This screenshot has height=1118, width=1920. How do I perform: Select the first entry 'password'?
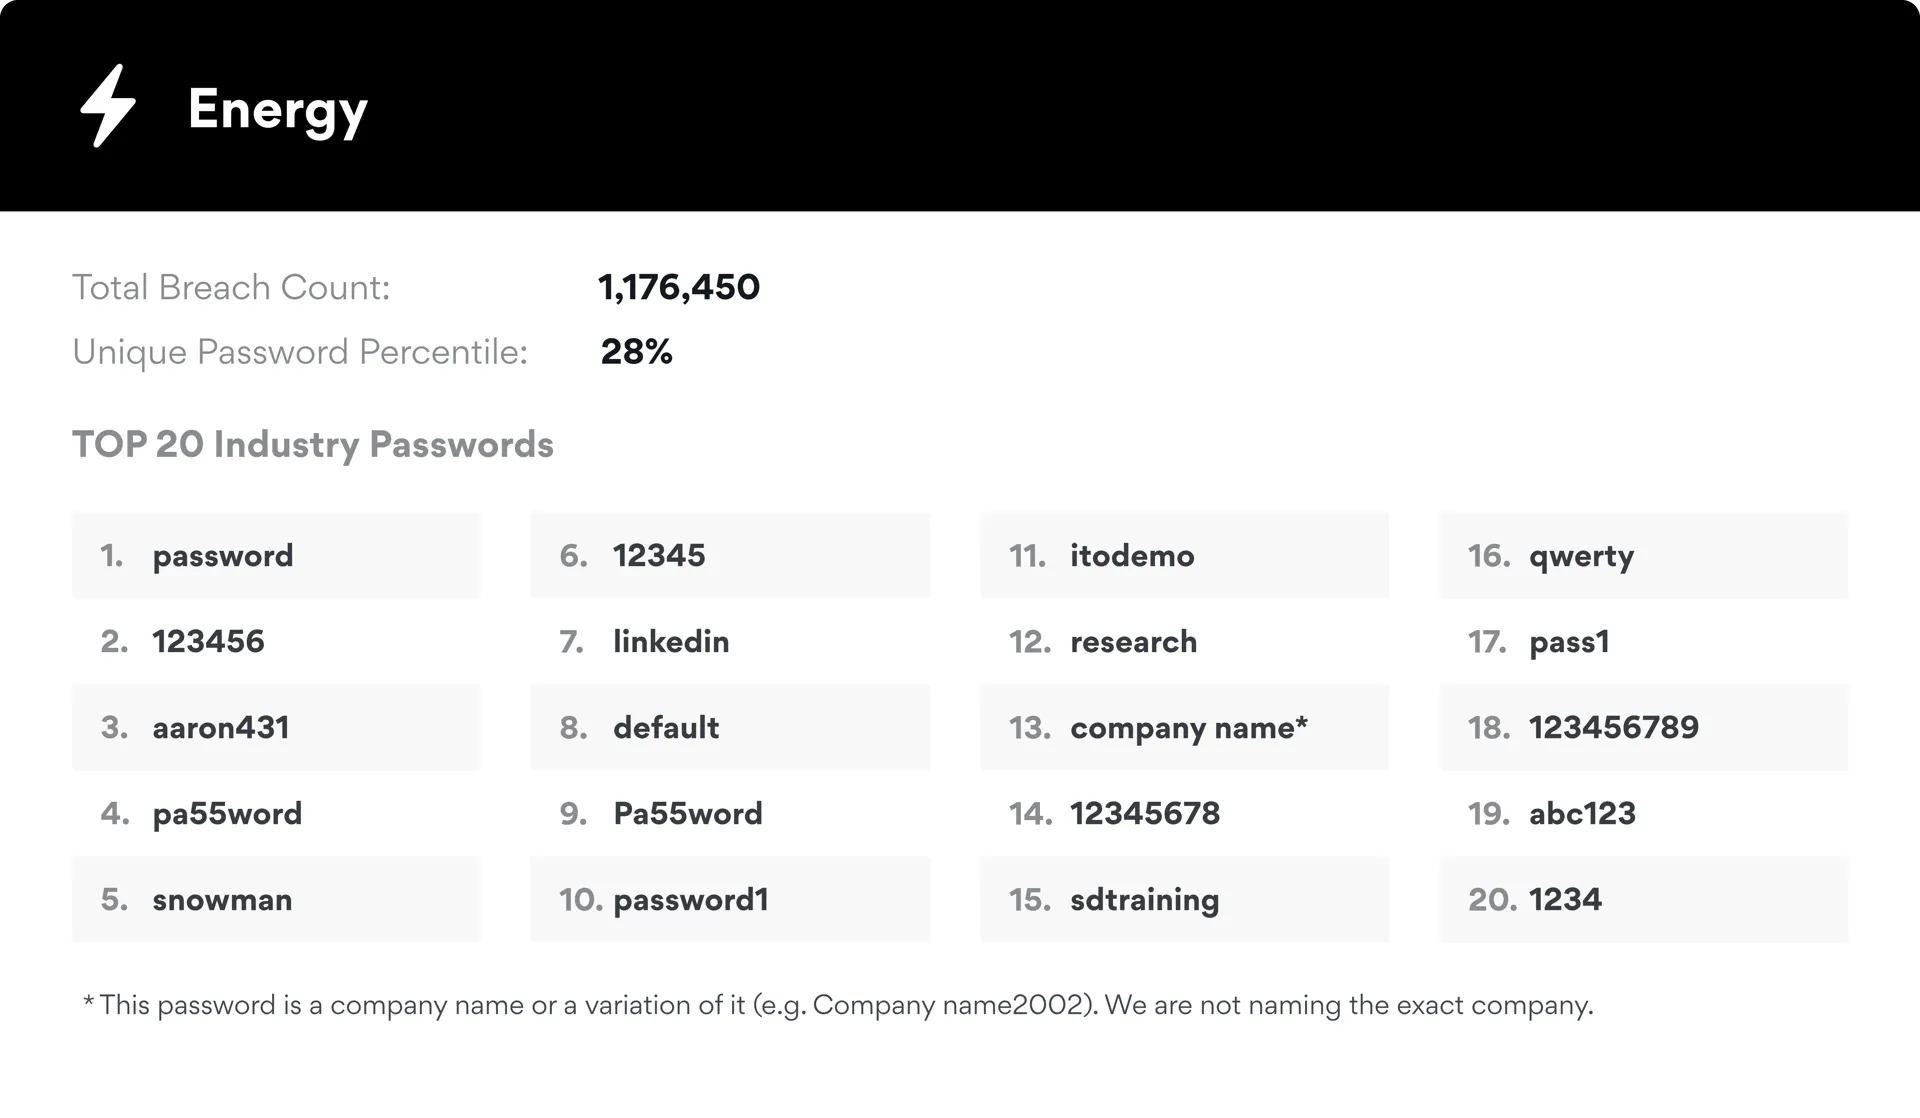(223, 556)
